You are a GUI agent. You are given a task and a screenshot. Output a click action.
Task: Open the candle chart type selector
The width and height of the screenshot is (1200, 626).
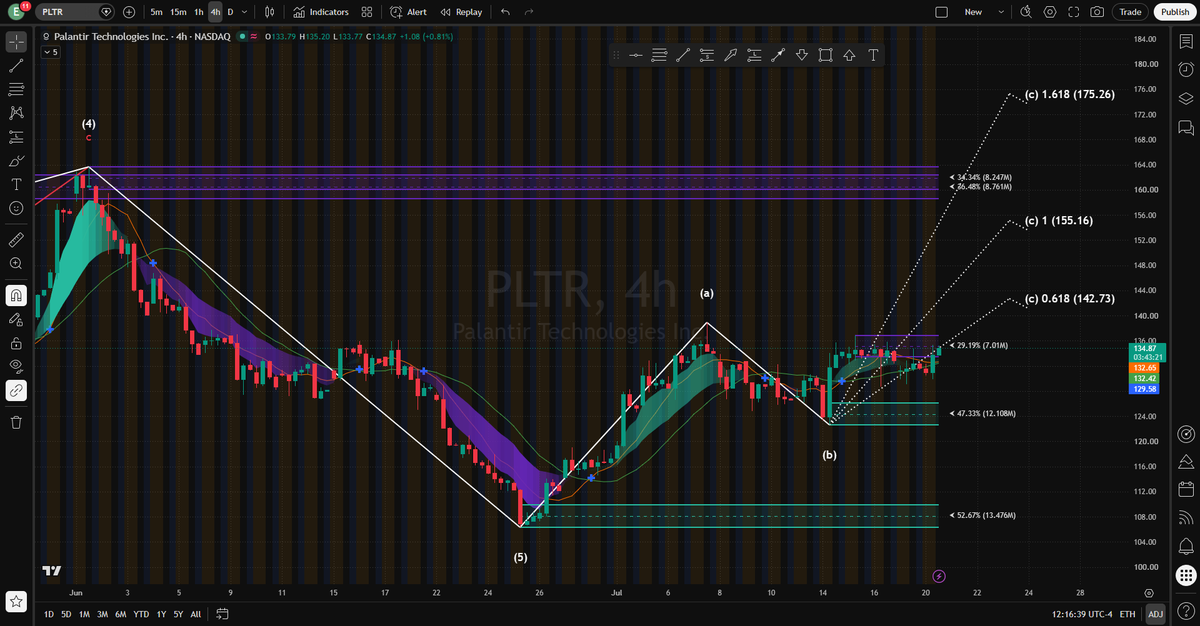pyautogui.click(x=269, y=12)
